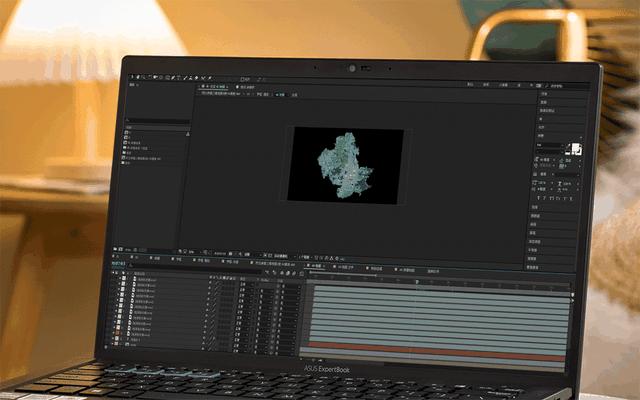Click the Project panel tab header
This screenshot has height=400, width=640.
(133, 85)
